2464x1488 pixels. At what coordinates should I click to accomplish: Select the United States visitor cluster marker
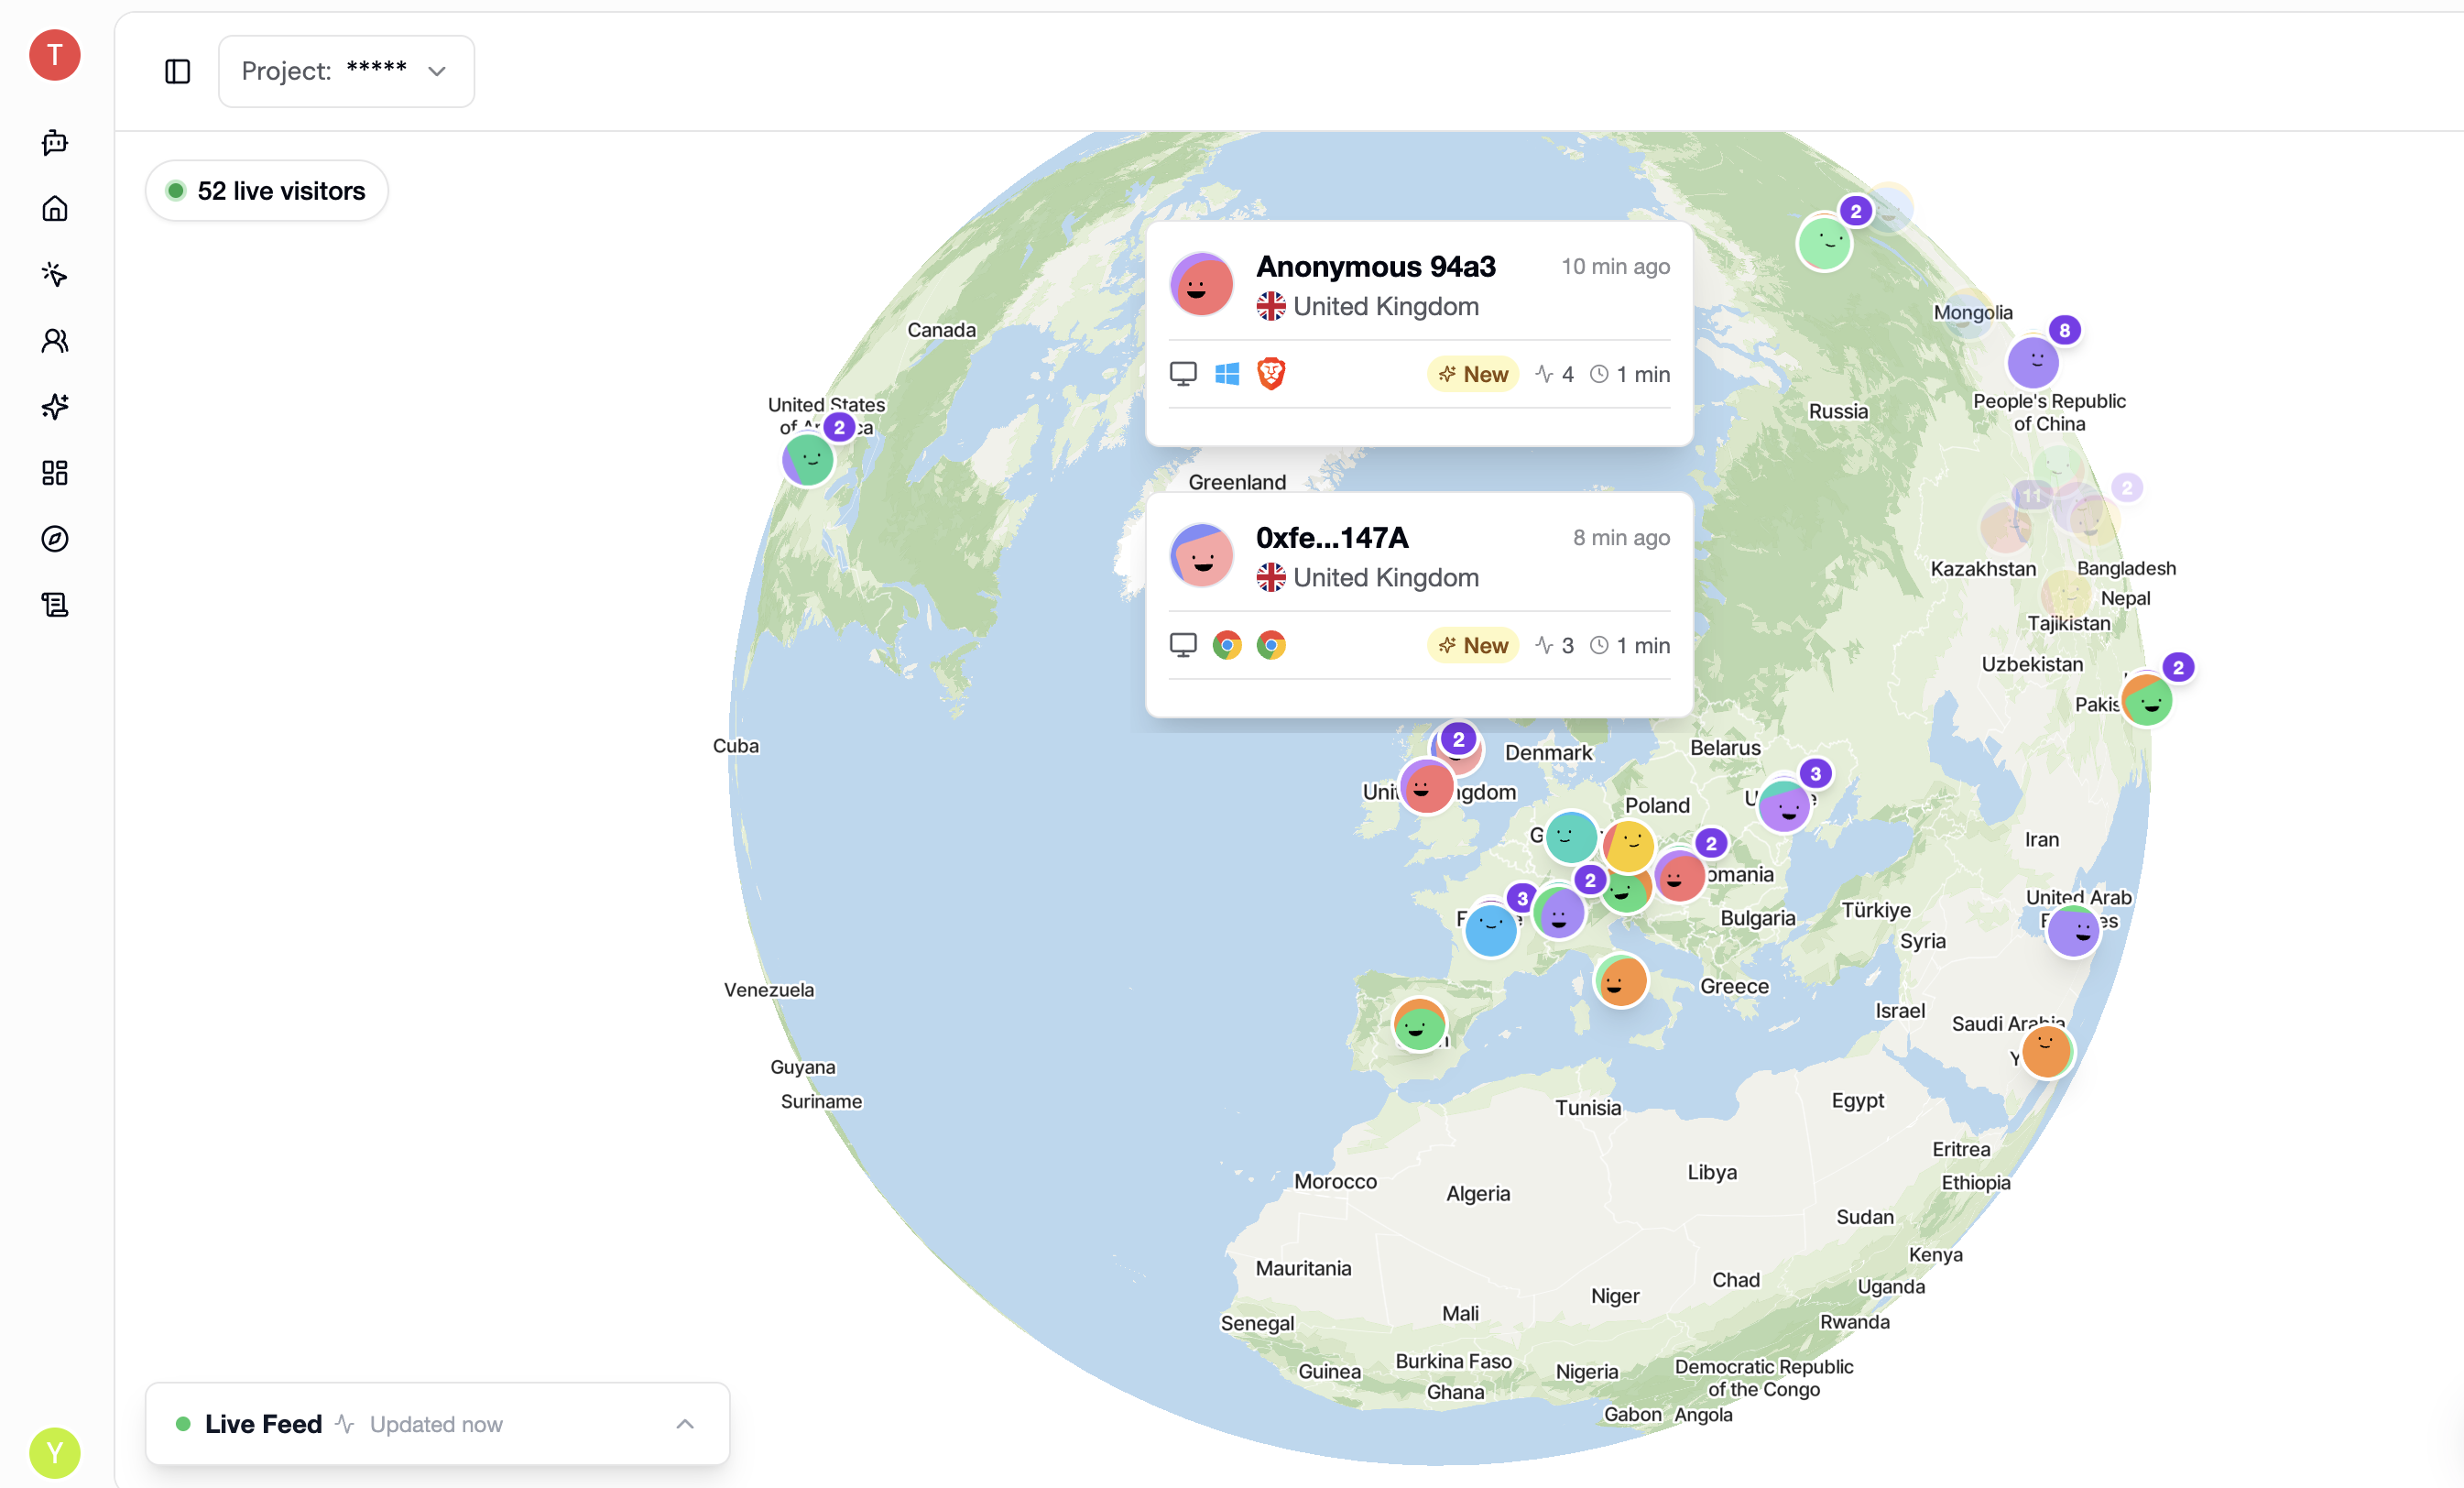click(x=809, y=460)
